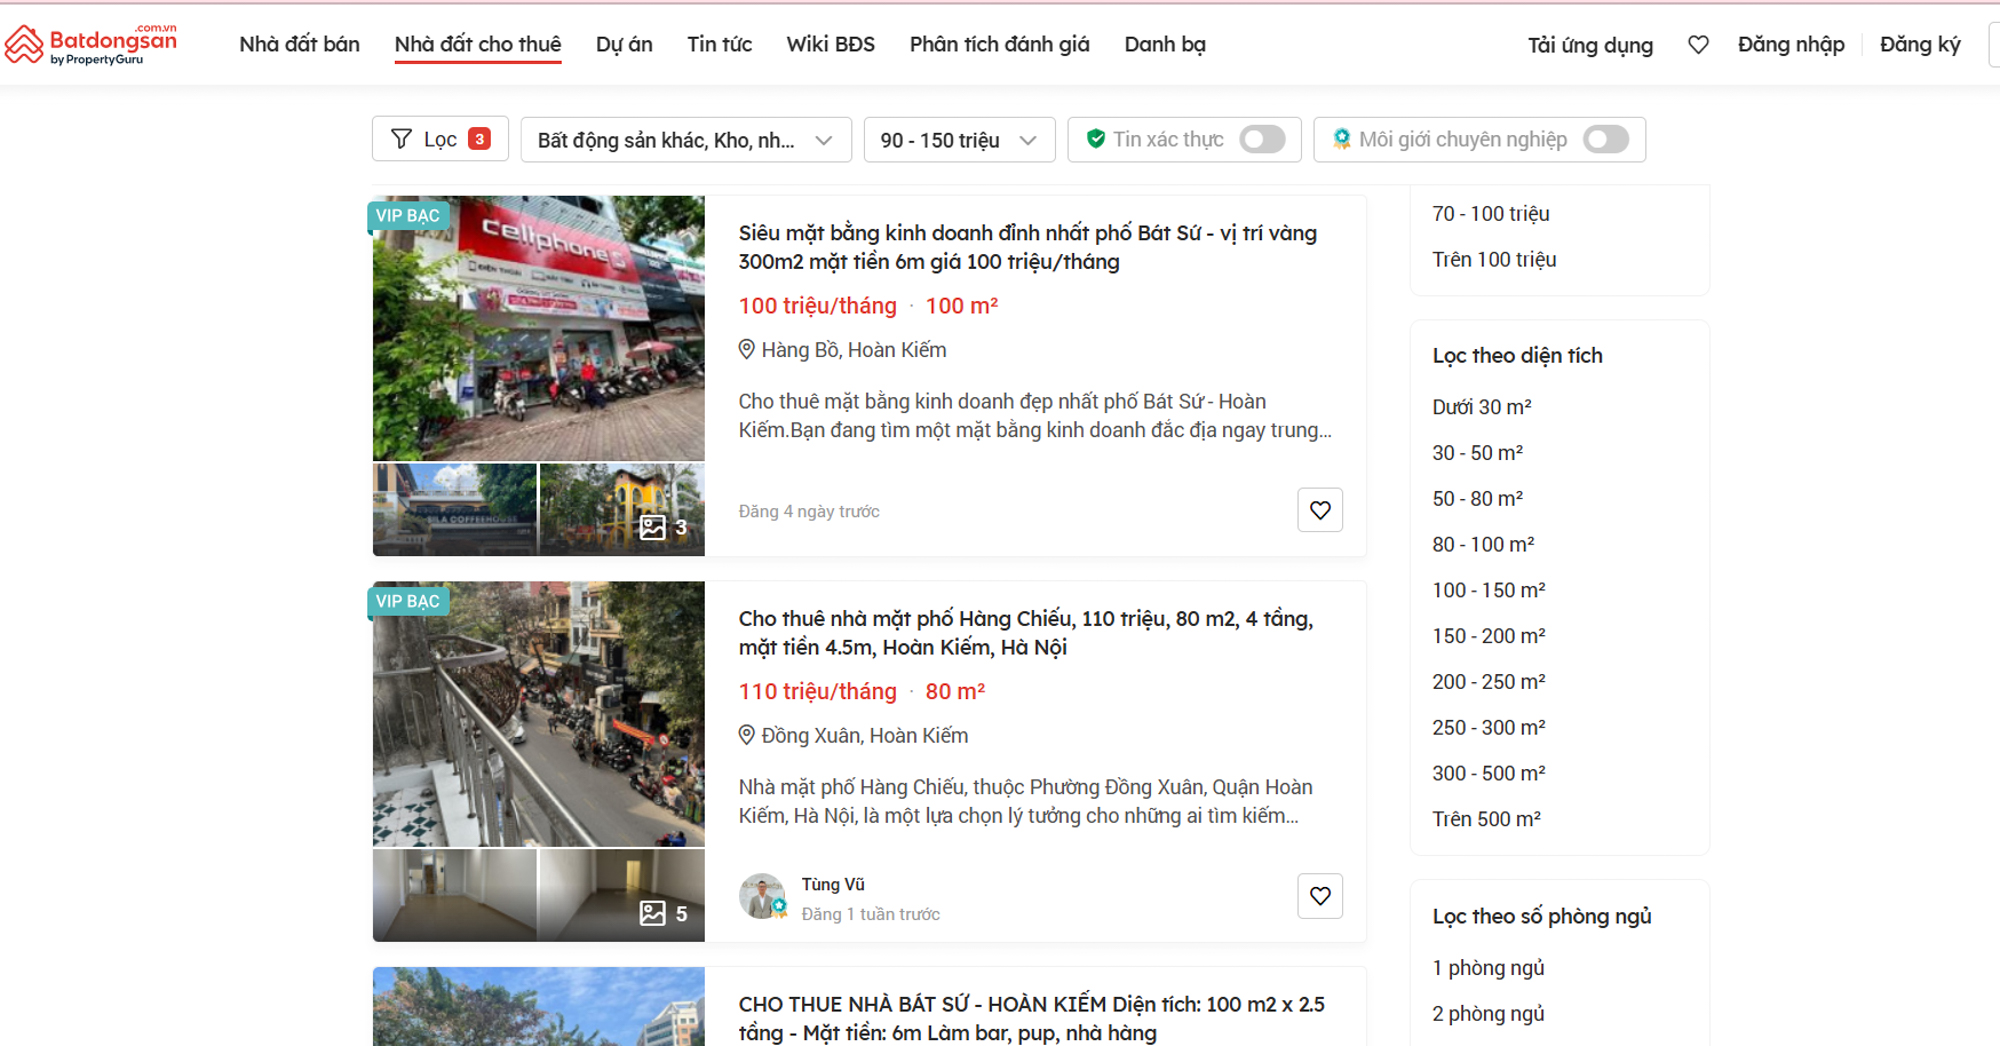The image size is (2000, 1046).
Task: Click Đăng nhập link
Action: (1791, 44)
